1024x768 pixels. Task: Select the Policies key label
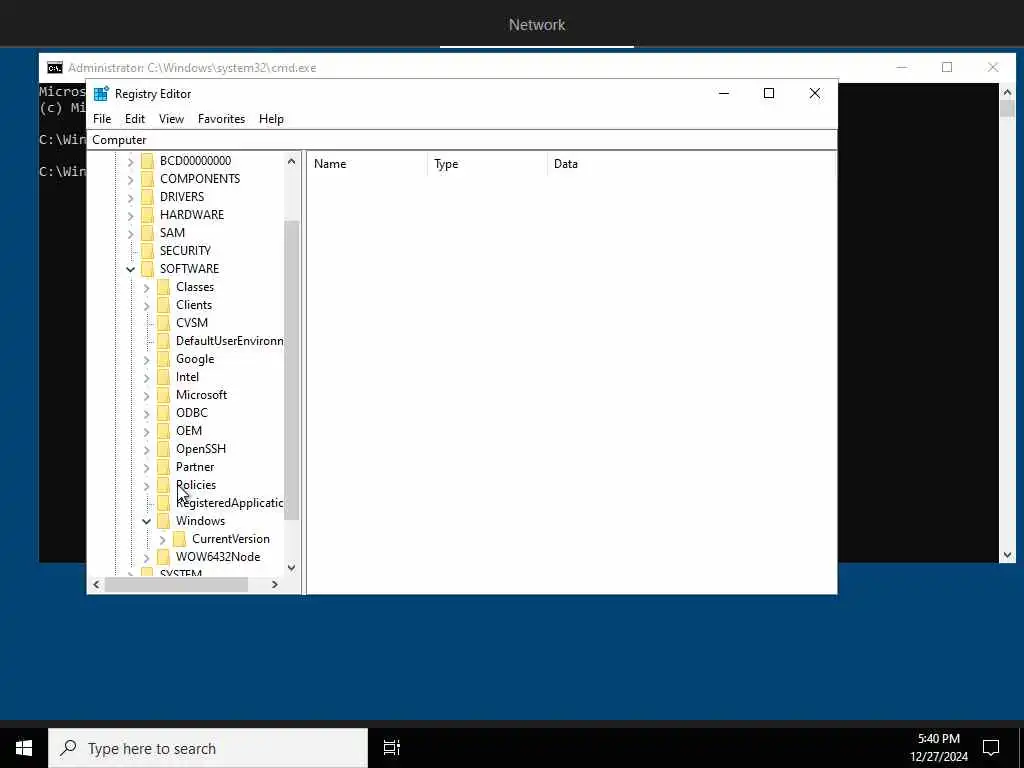pos(196,485)
